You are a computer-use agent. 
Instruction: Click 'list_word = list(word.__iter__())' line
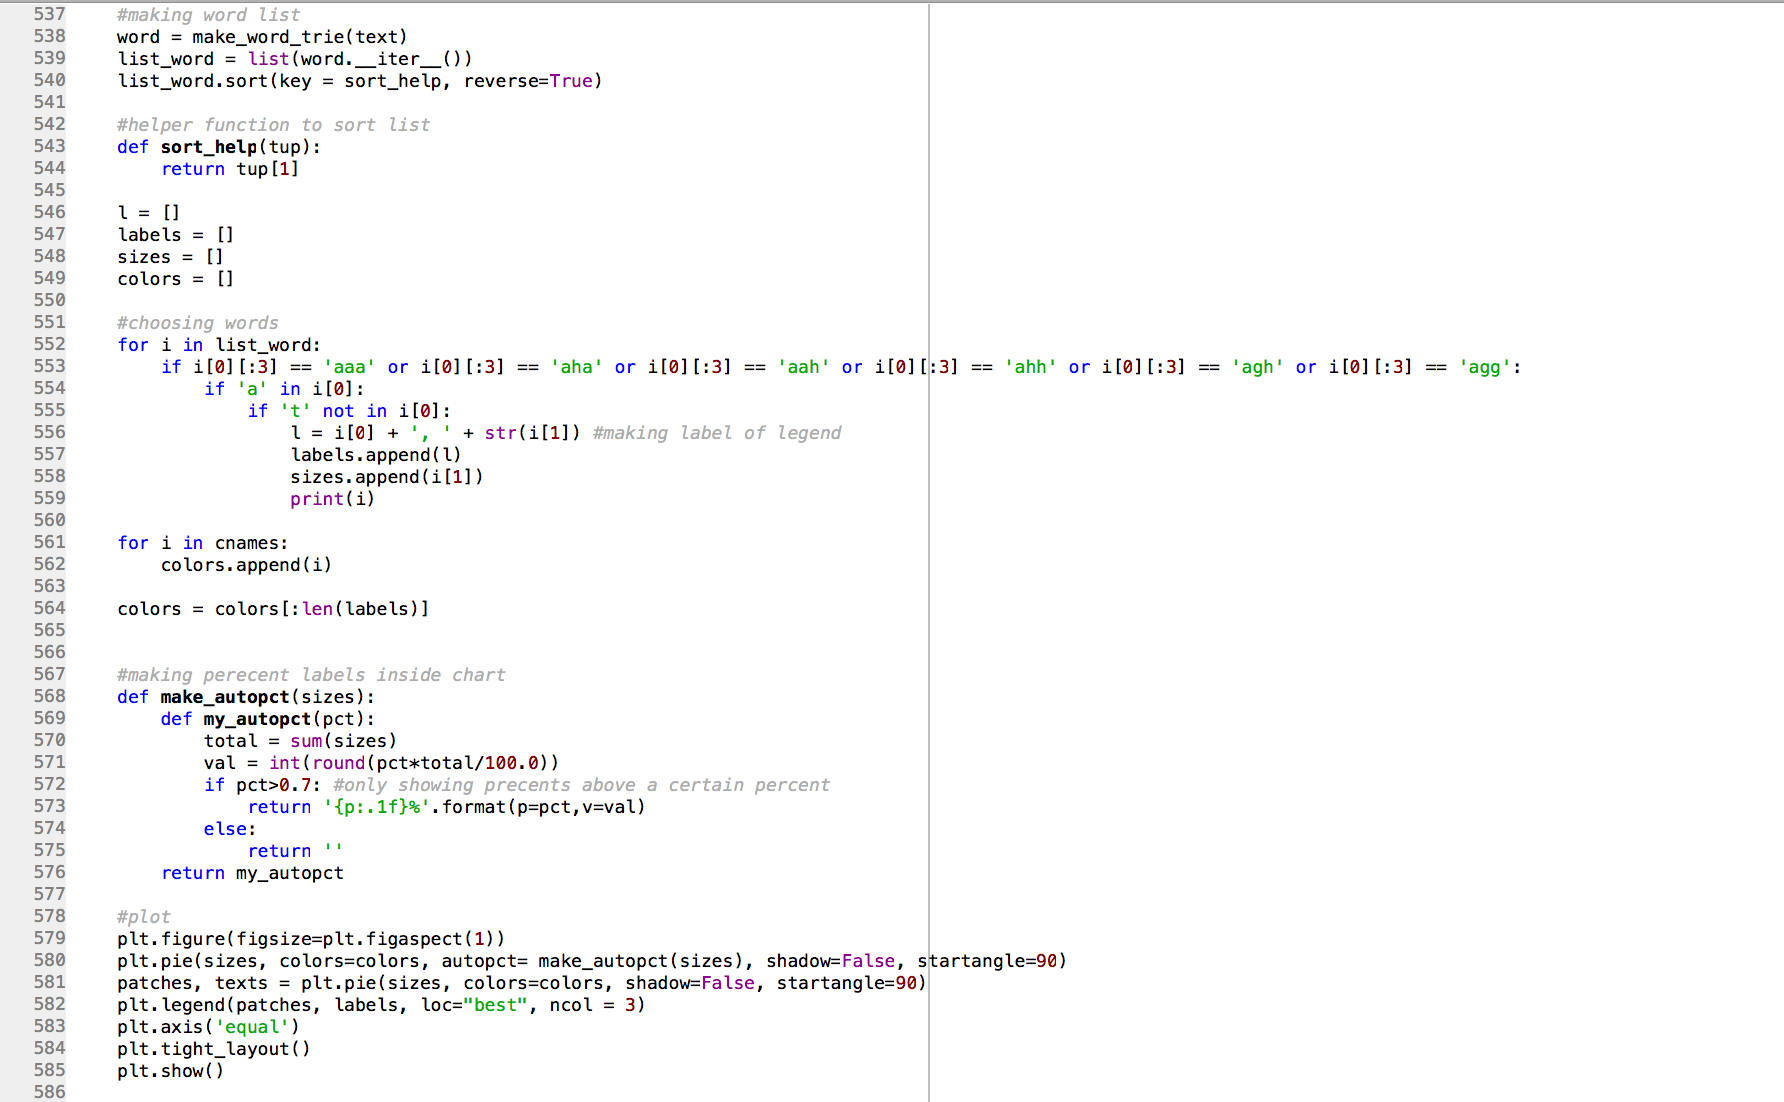pos(295,59)
